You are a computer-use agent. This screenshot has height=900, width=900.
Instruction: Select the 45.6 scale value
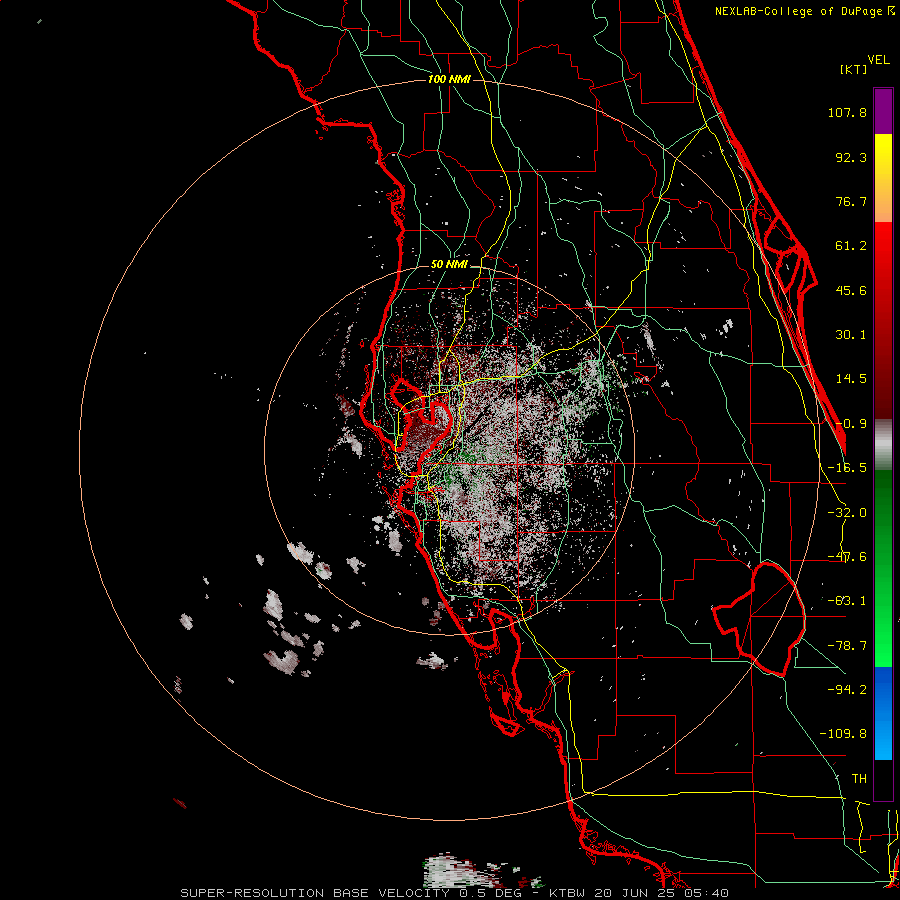(851, 290)
